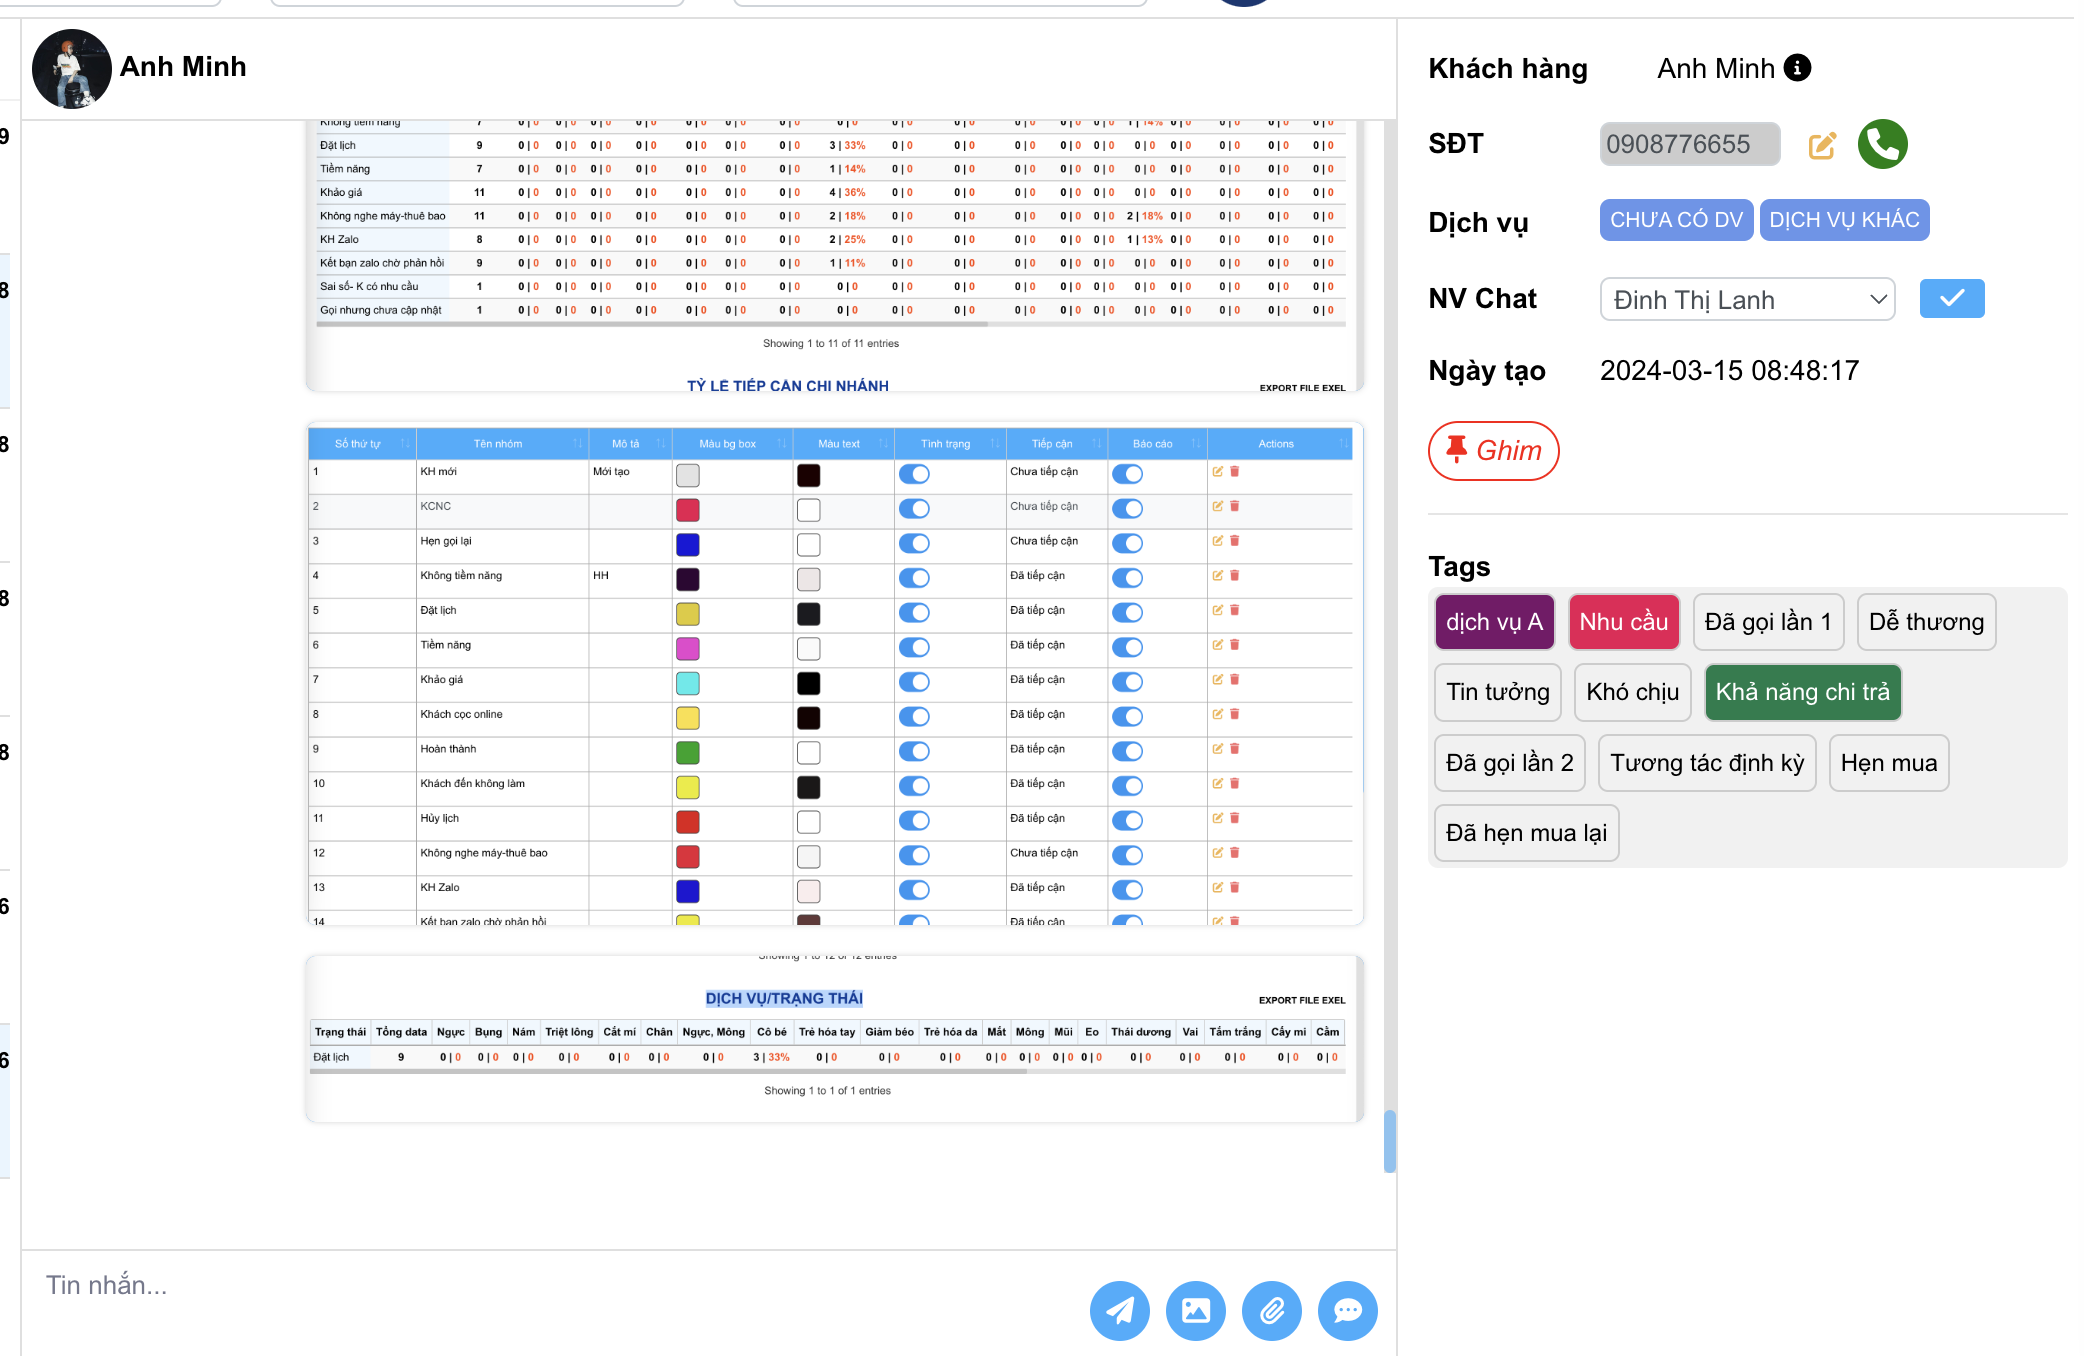Sort by Tình trạng column
Image resolution: width=2084 pixels, height=1356 pixels.
(950, 444)
